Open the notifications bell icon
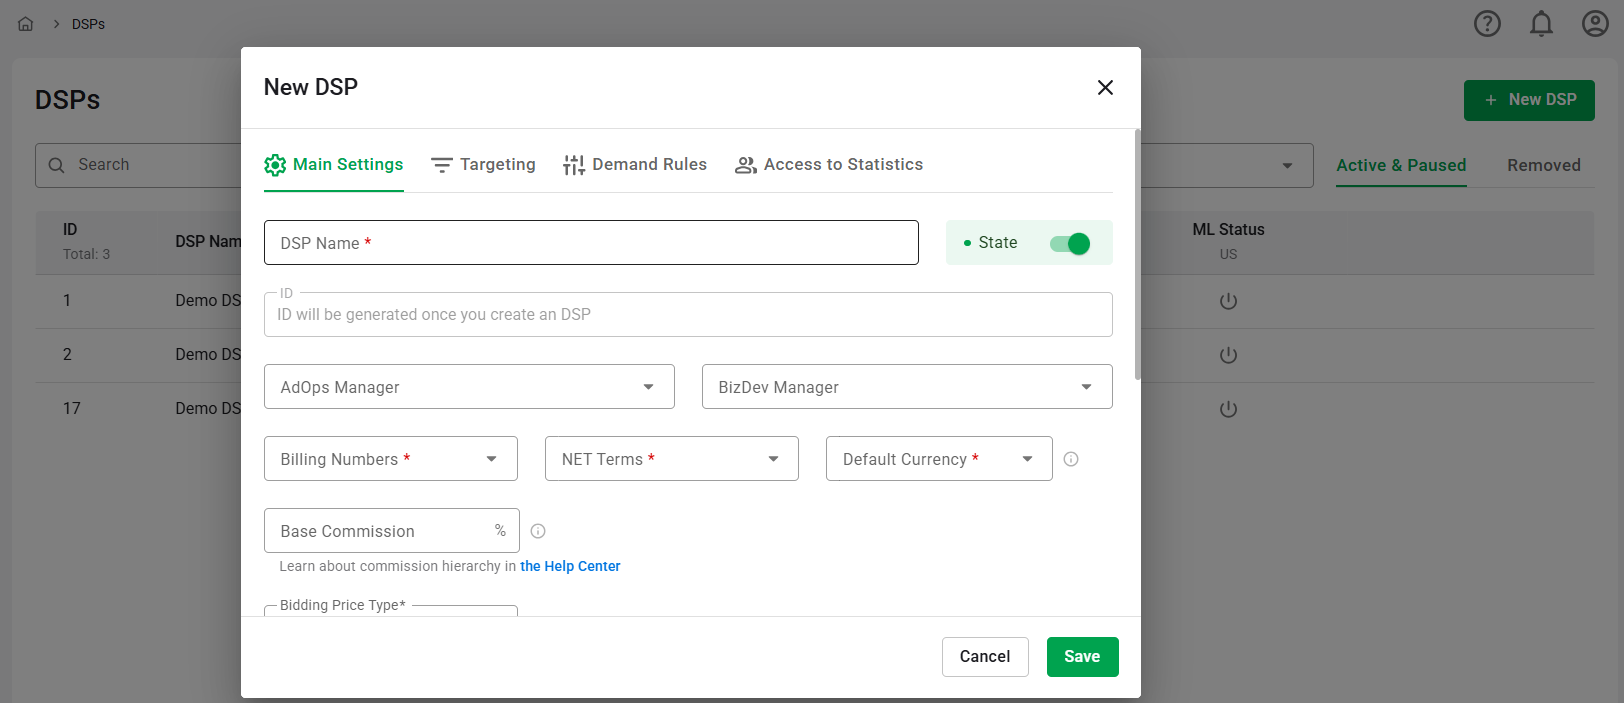This screenshot has width=1624, height=703. tap(1541, 24)
